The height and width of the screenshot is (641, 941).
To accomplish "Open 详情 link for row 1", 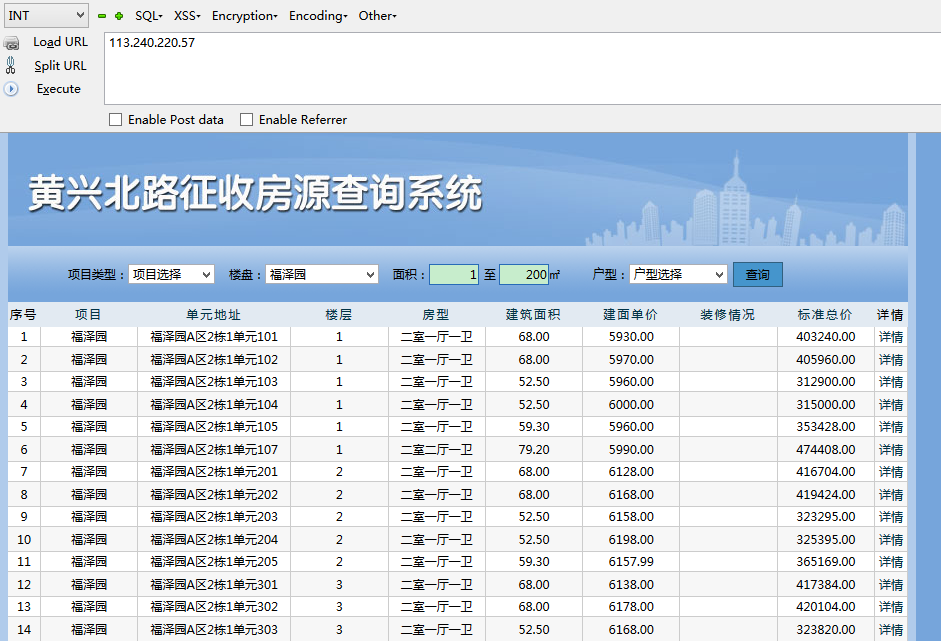I will coord(891,337).
